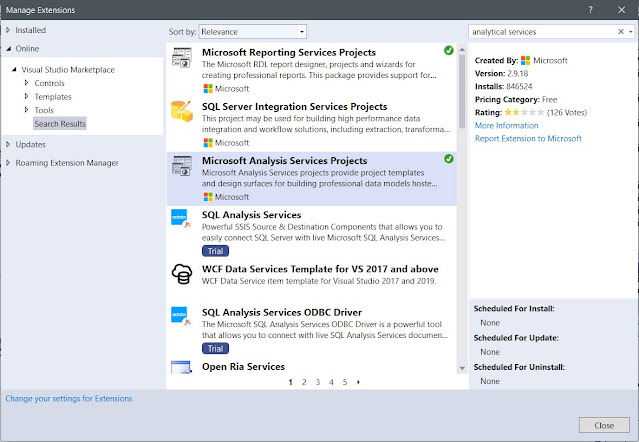Go to results page 4
Viewport: 639px width, 442px height.
tap(331, 382)
